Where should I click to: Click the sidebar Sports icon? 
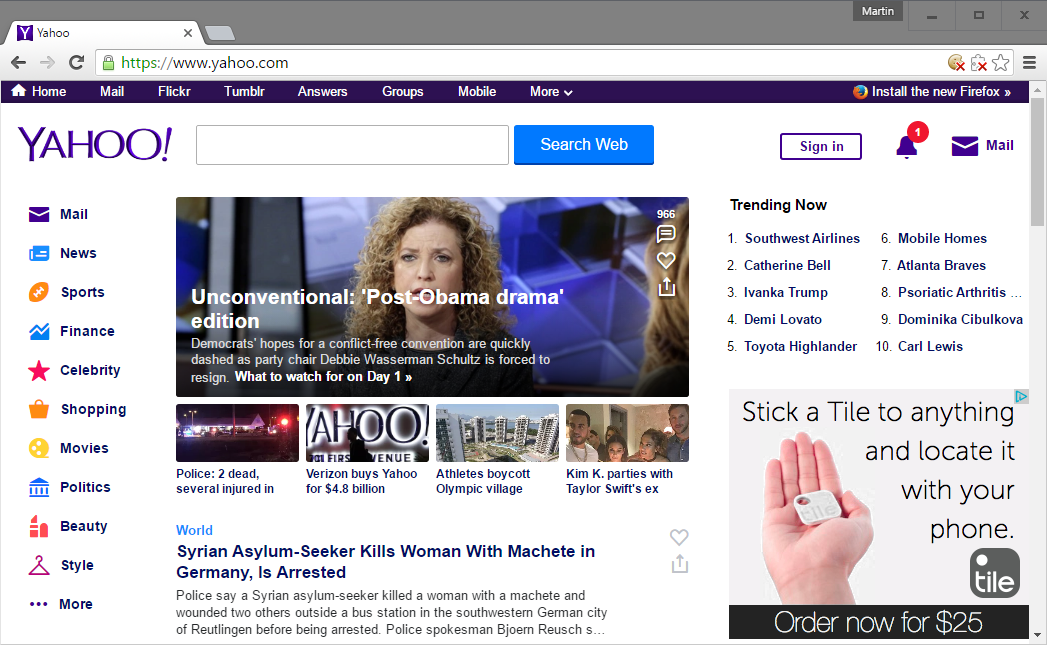click(39, 292)
